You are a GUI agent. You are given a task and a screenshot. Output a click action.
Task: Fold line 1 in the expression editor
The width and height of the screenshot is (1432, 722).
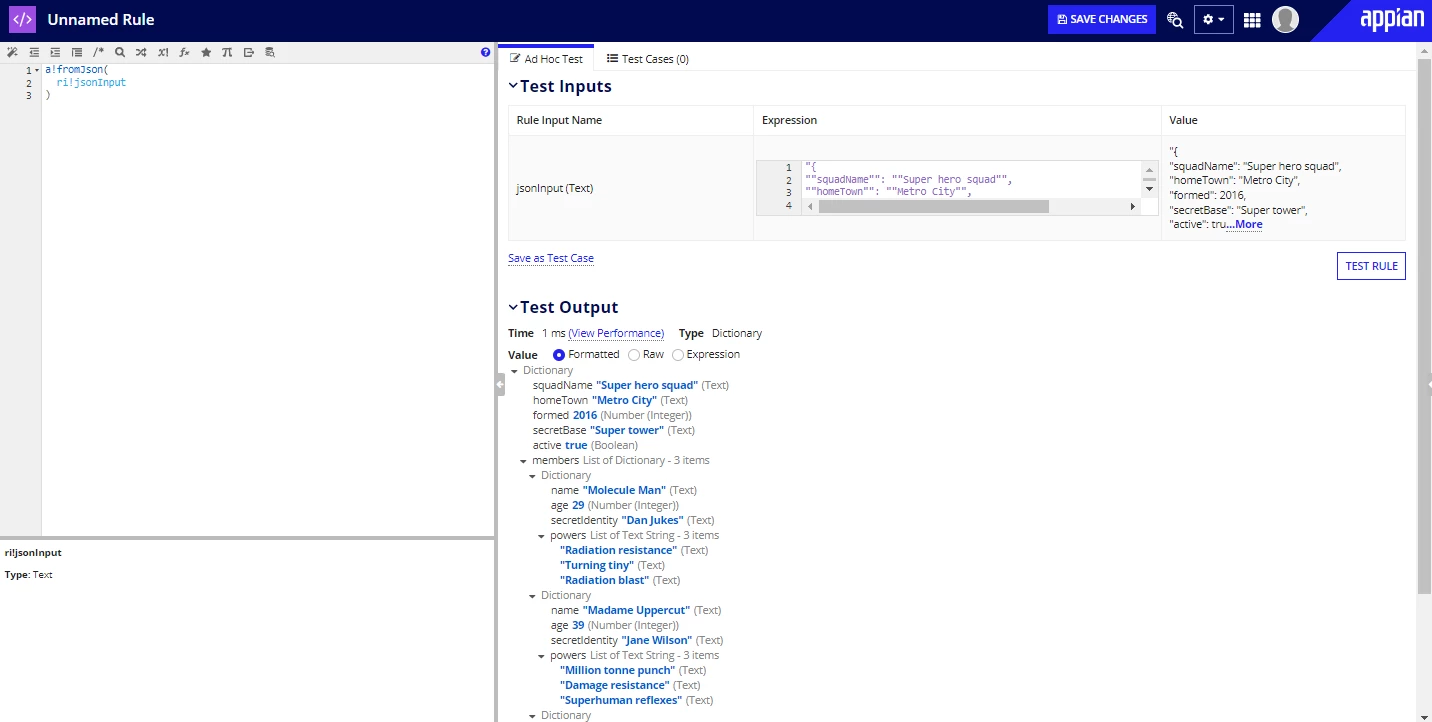pos(37,70)
